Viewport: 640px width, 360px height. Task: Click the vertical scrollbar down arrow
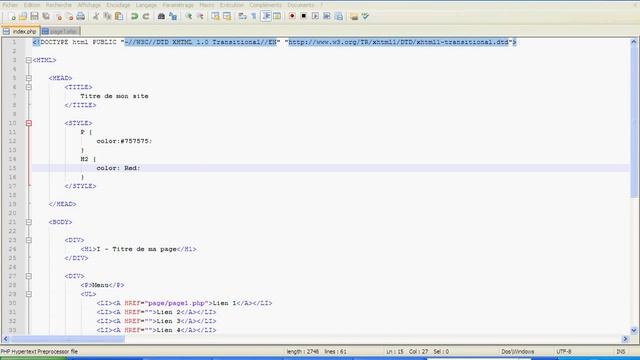tap(634, 330)
